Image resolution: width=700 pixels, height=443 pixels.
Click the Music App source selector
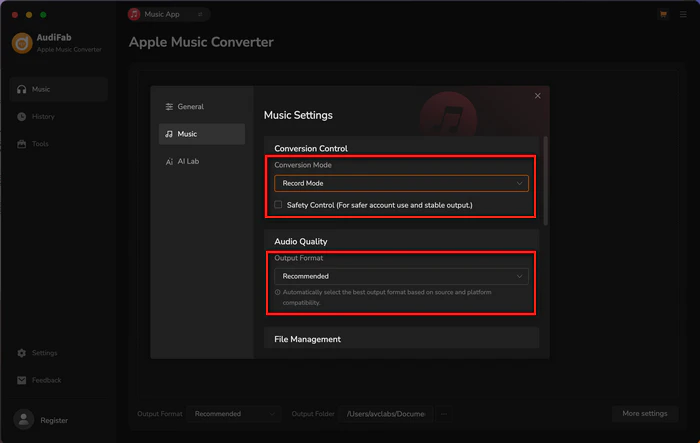click(169, 14)
